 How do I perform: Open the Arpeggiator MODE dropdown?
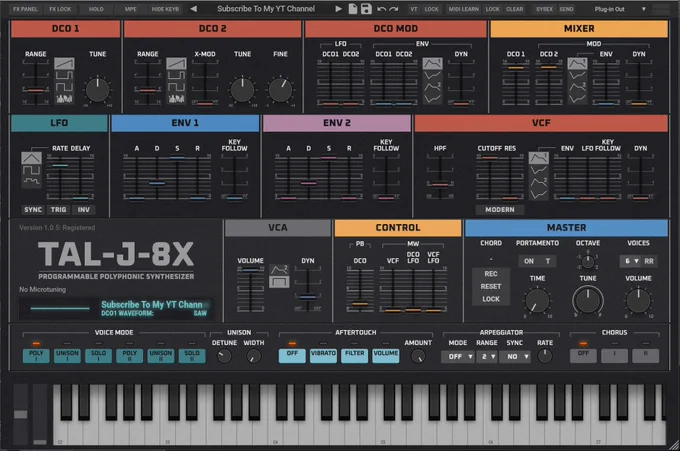coord(458,356)
